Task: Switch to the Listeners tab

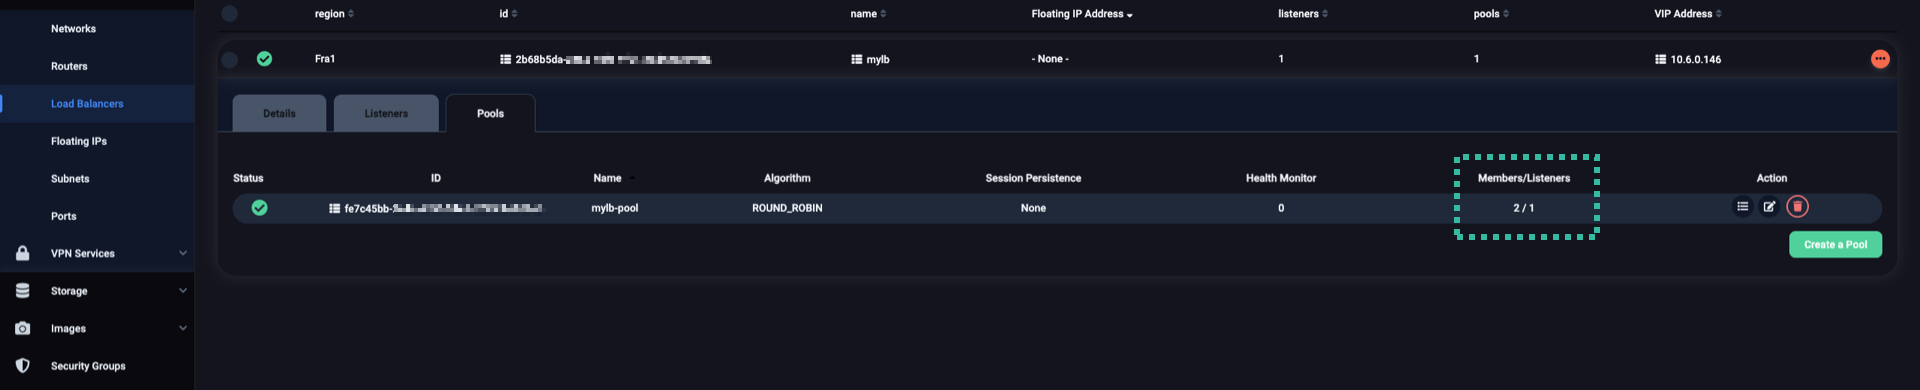Action: tap(386, 113)
